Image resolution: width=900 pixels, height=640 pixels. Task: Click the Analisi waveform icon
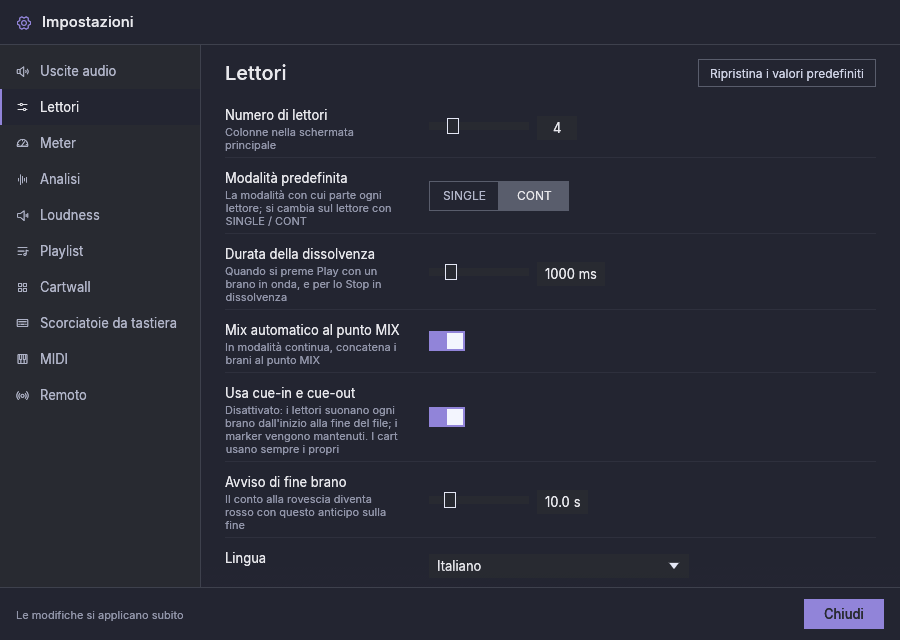pyautogui.click(x=22, y=179)
